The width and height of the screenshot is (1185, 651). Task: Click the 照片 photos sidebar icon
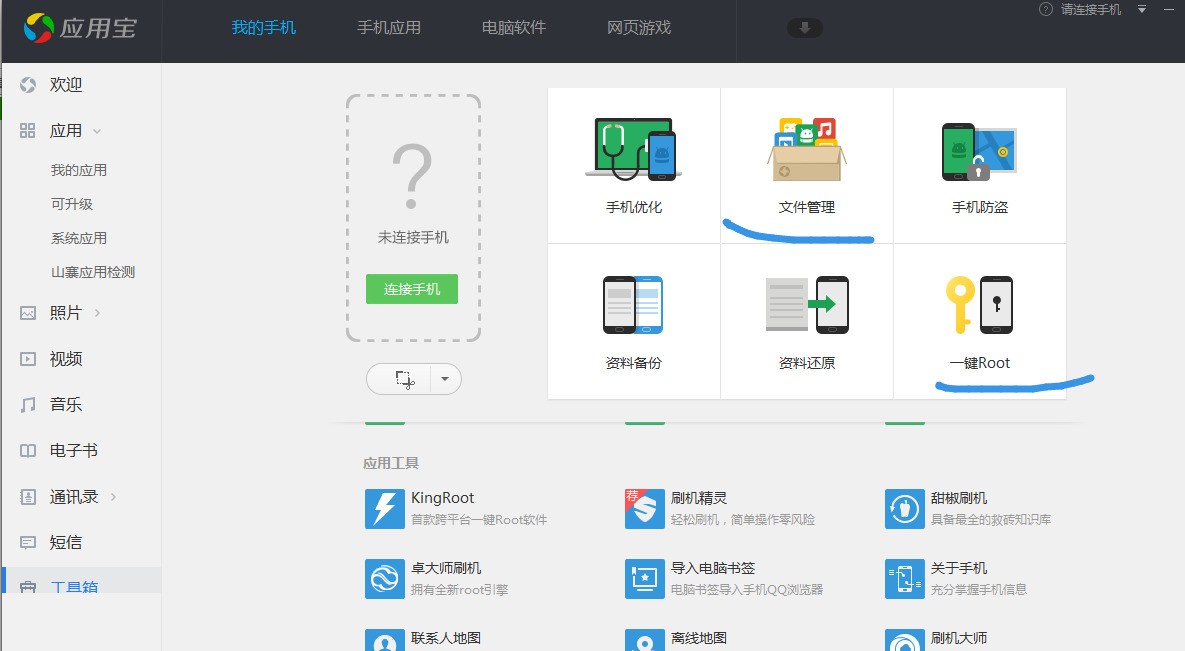coord(28,313)
